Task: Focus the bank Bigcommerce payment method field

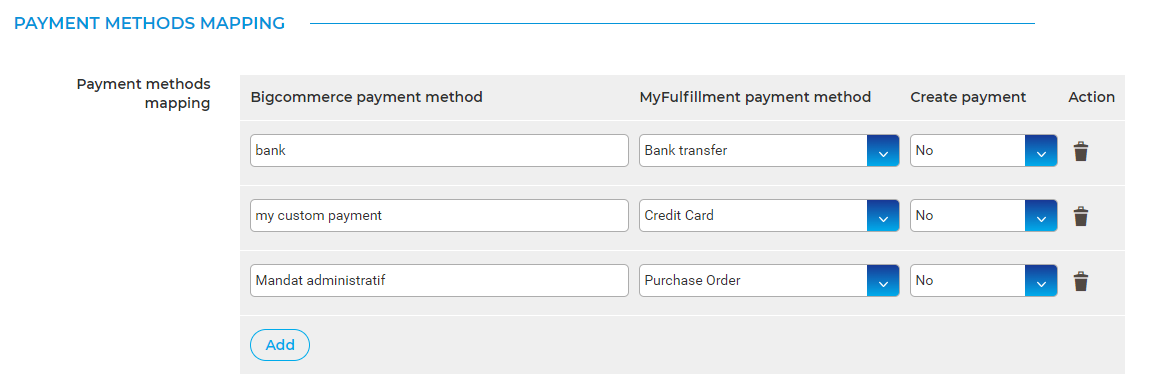Action: coord(439,151)
